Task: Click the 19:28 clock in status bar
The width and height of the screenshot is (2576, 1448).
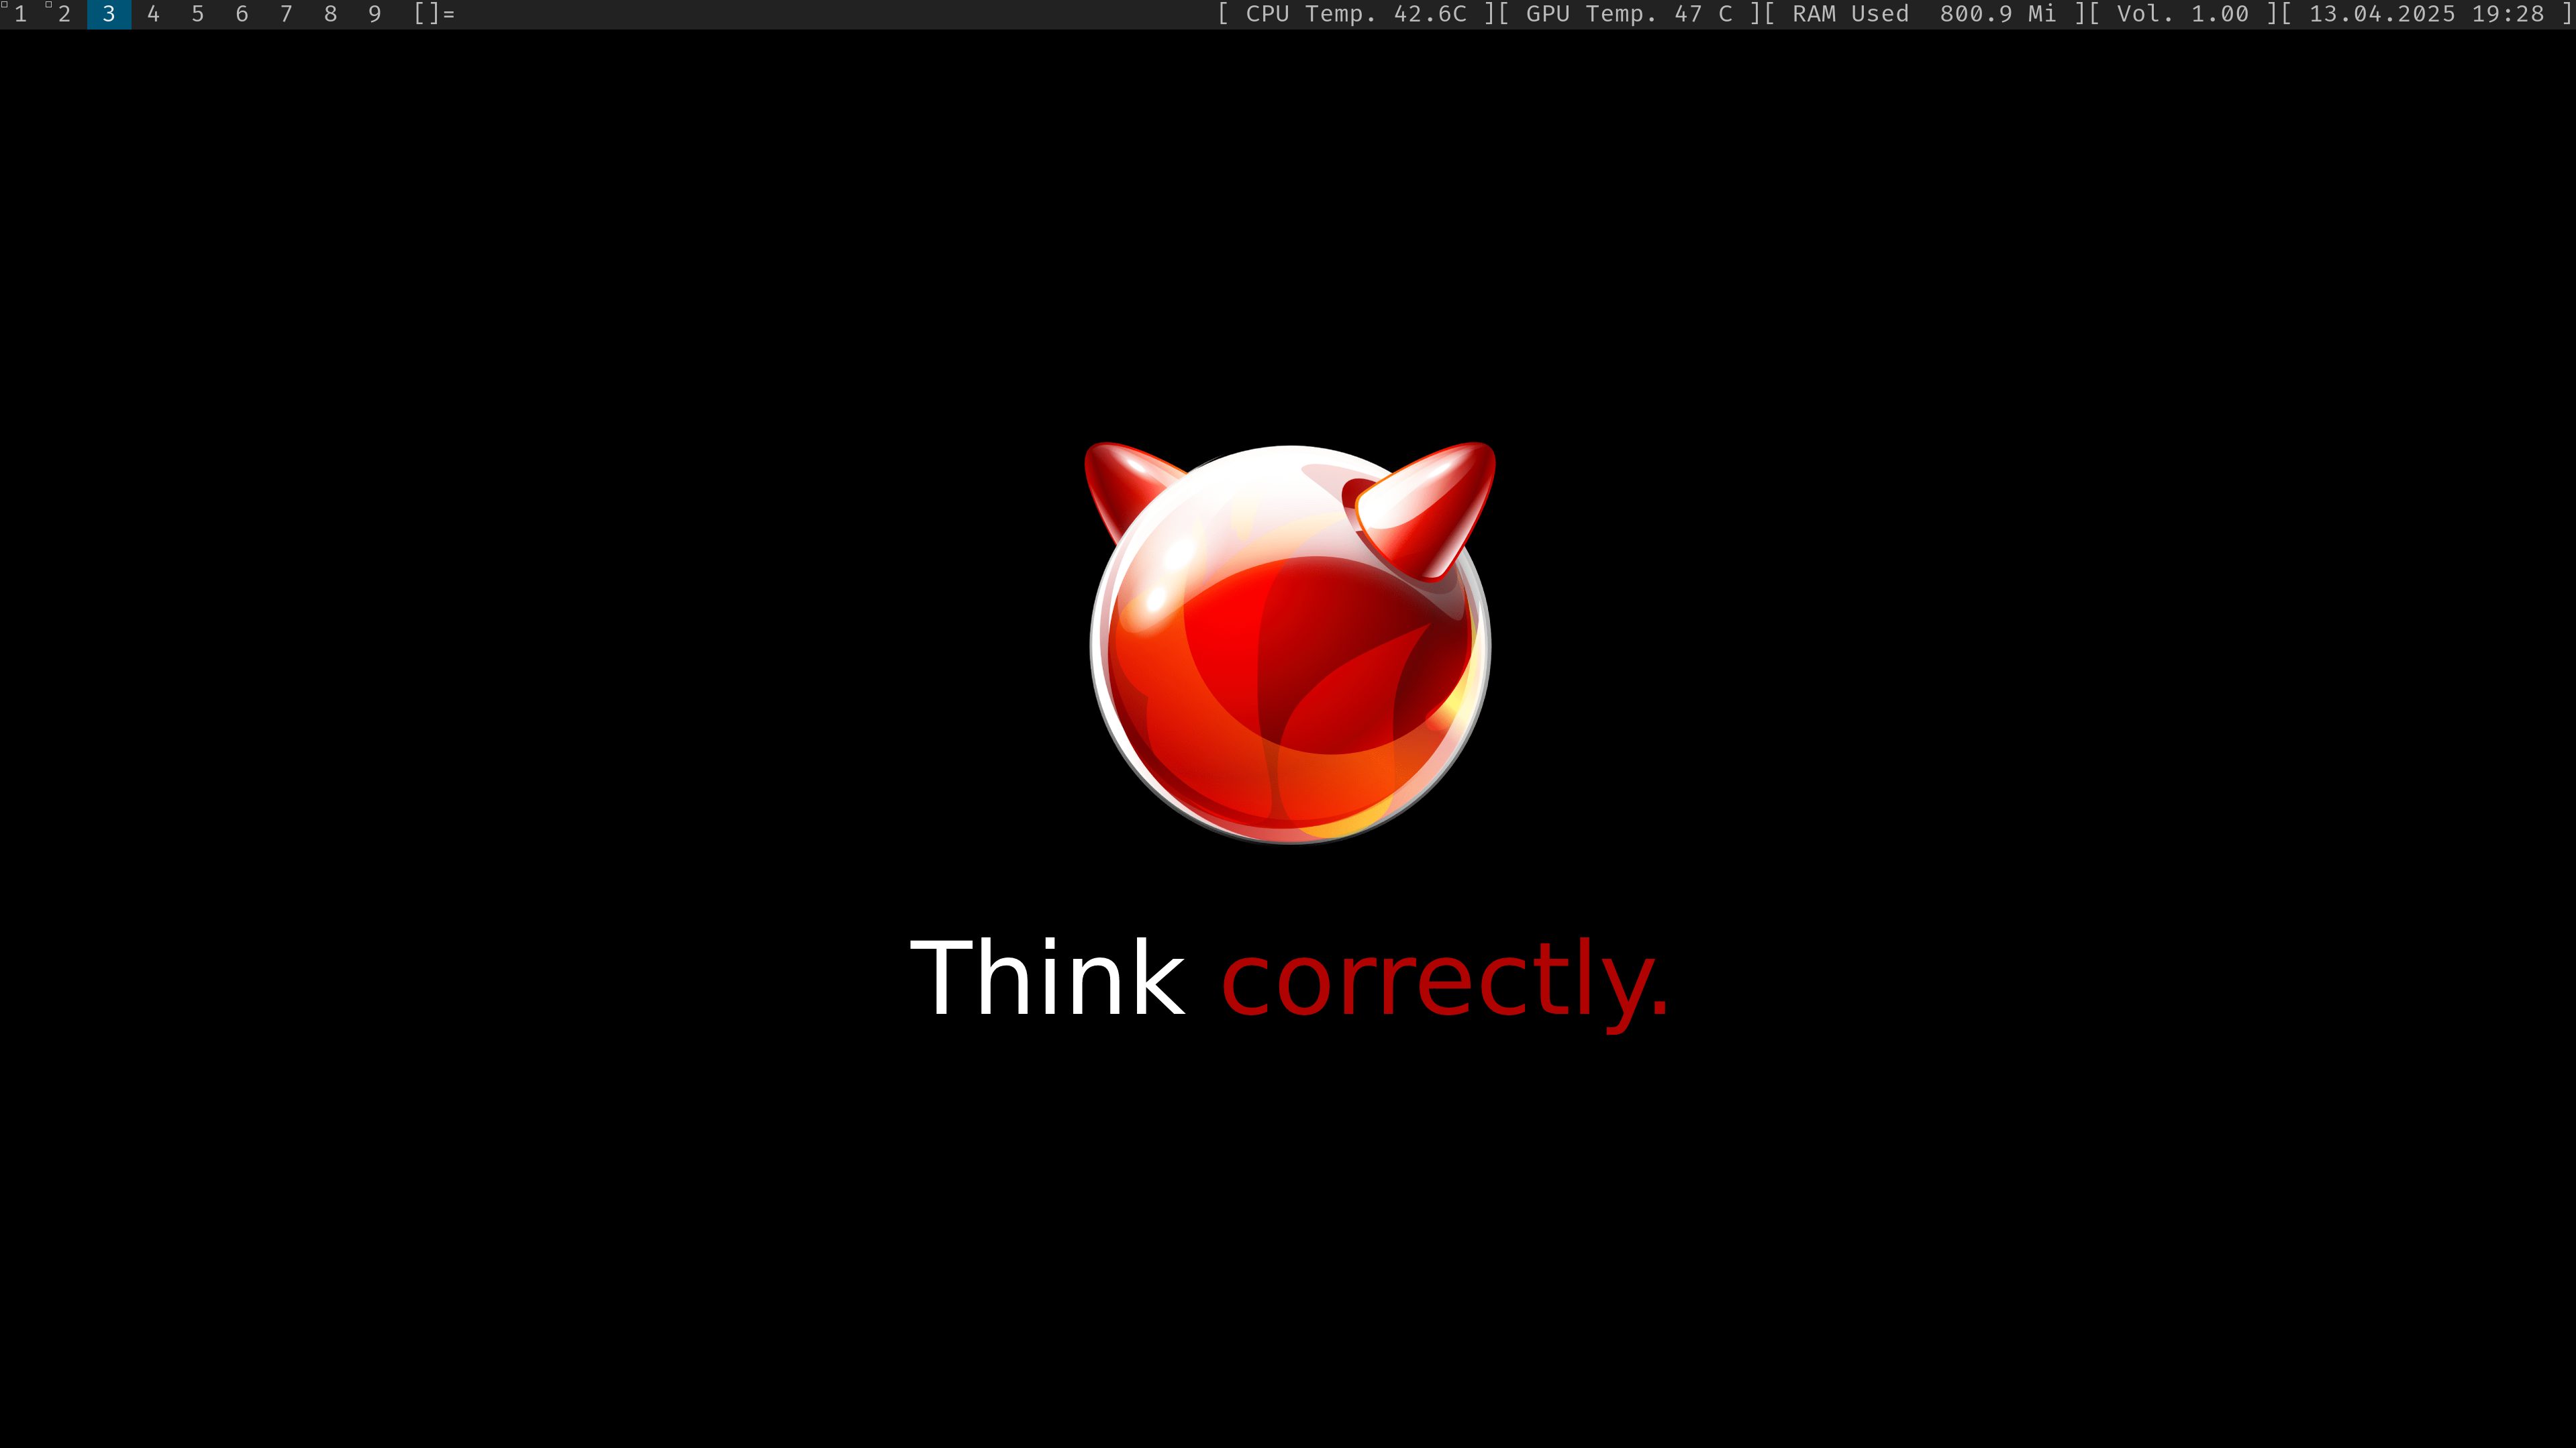Action: (x=2507, y=14)
